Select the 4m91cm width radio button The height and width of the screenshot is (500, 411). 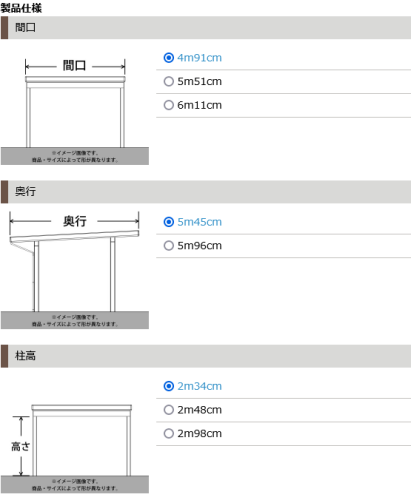[169, 58]
